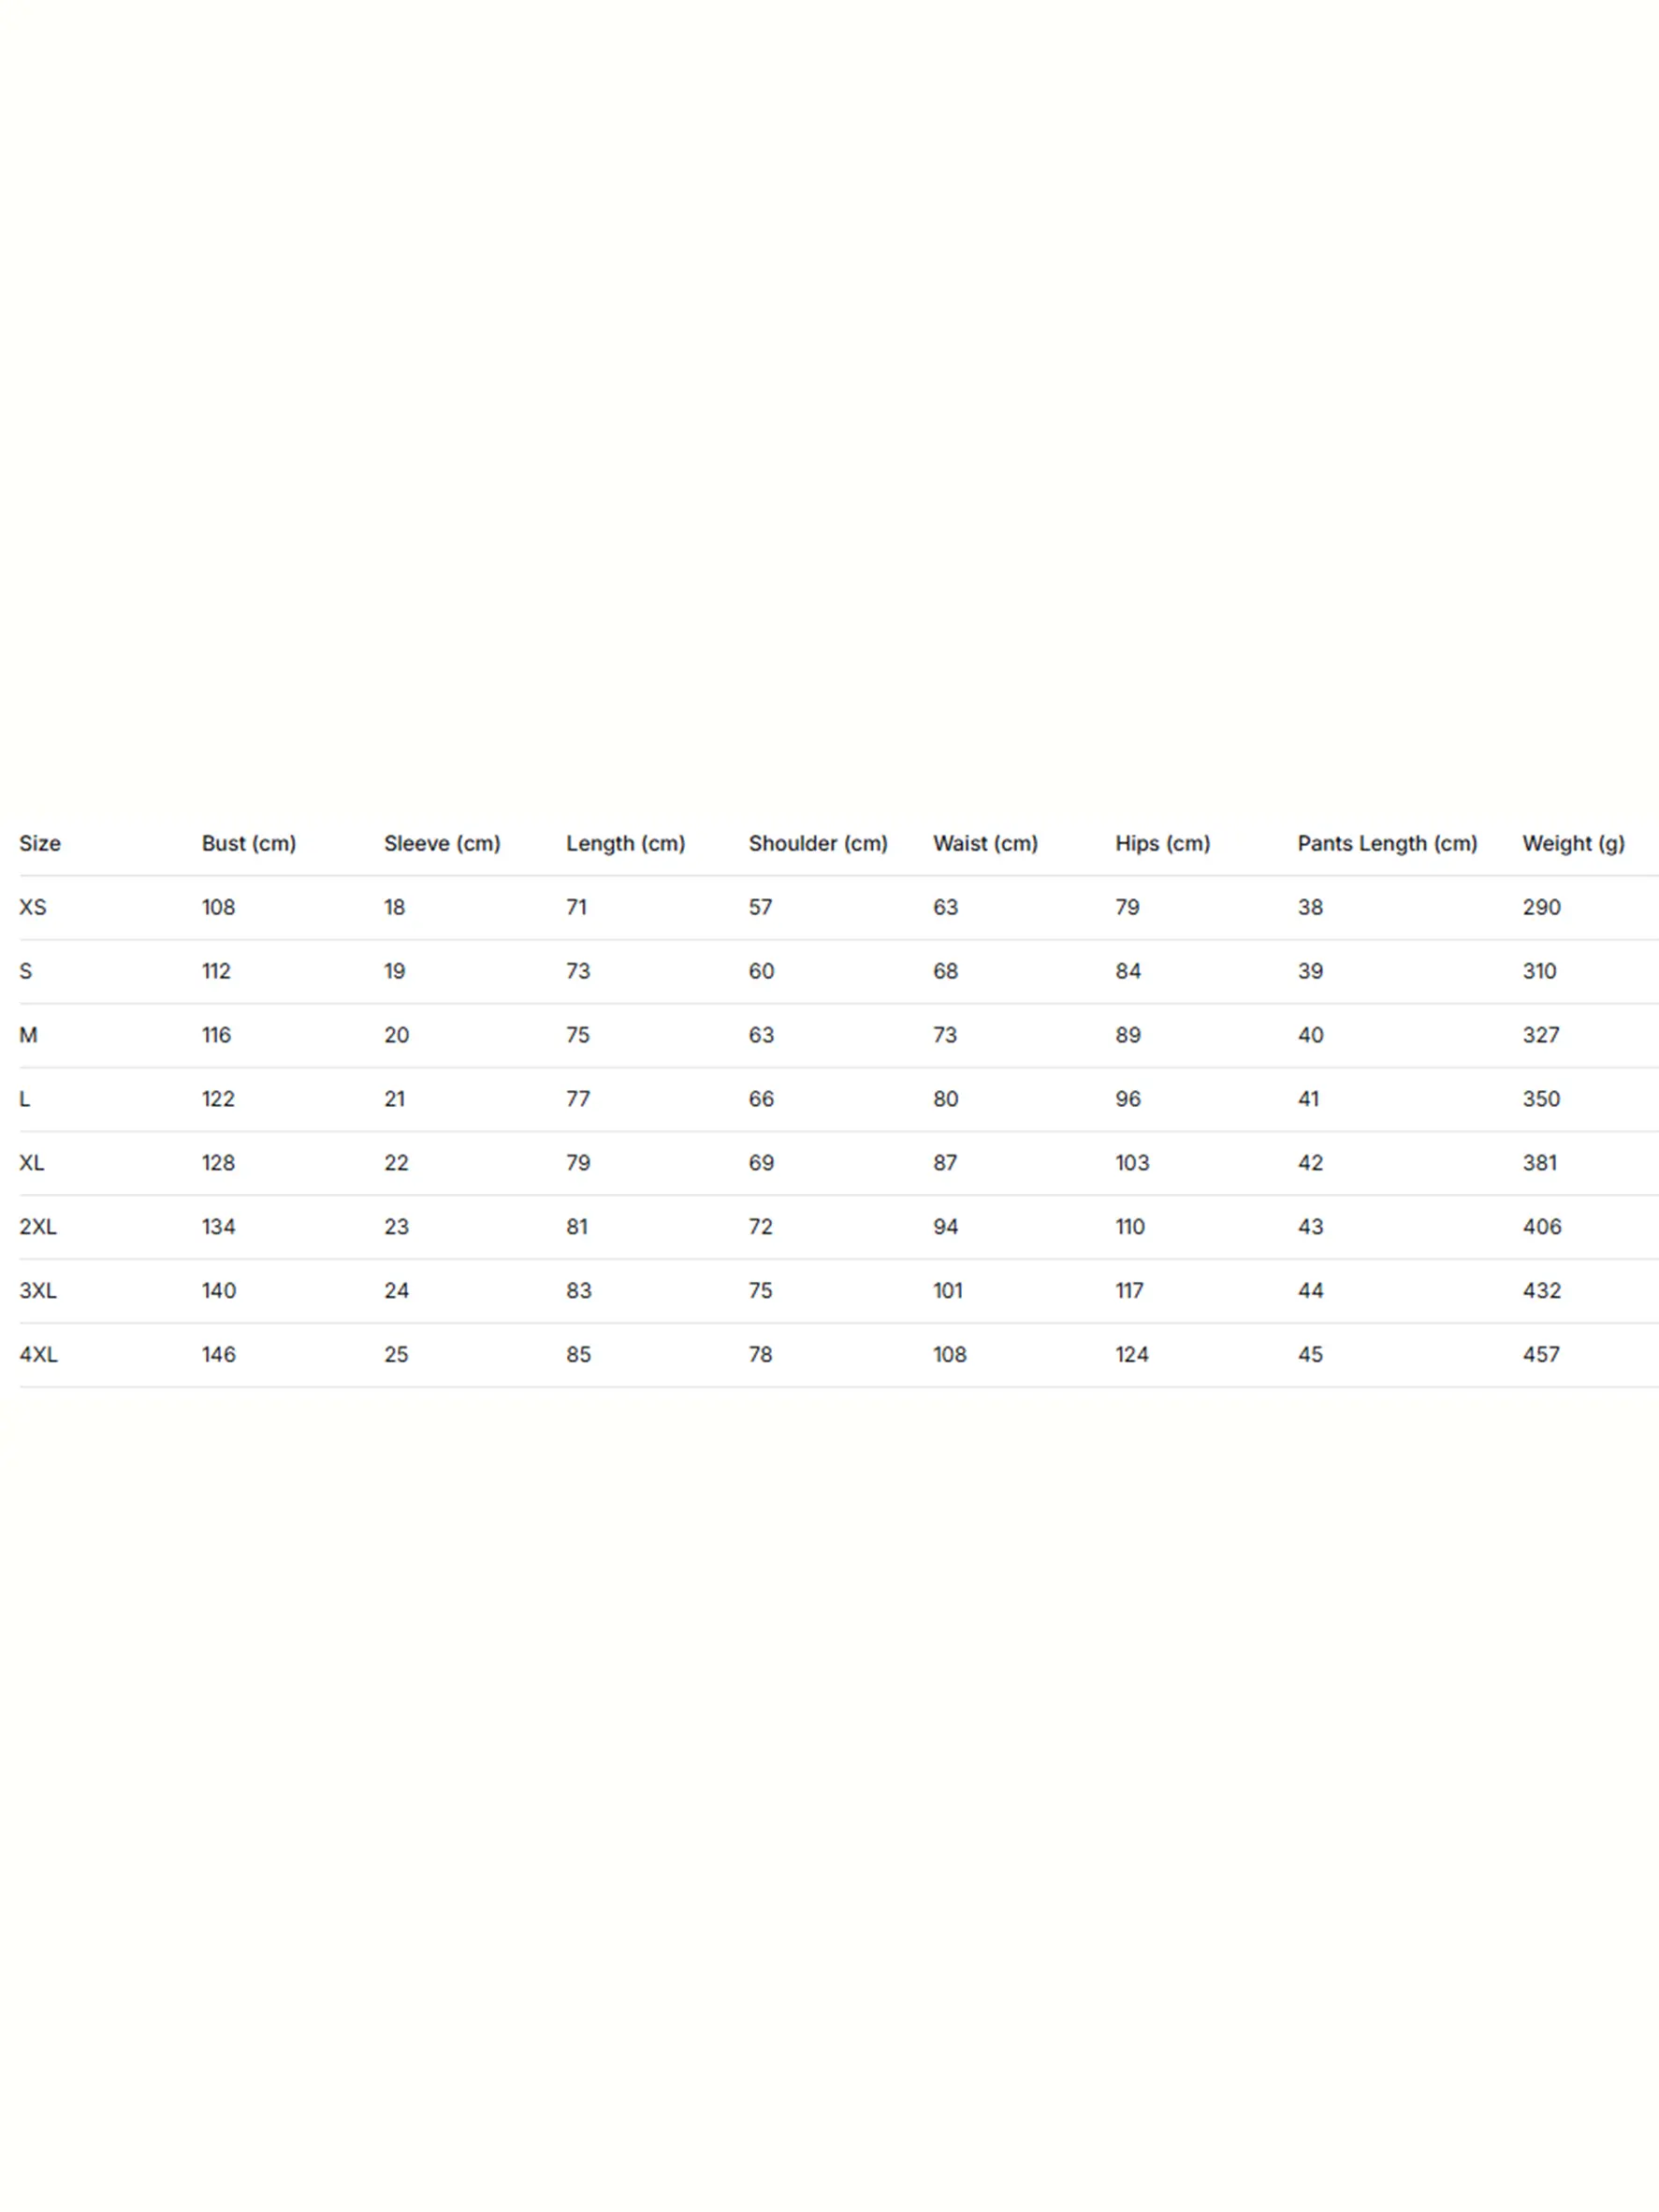Click the Pants Length (cm) header

click(x=1386, y=843)
